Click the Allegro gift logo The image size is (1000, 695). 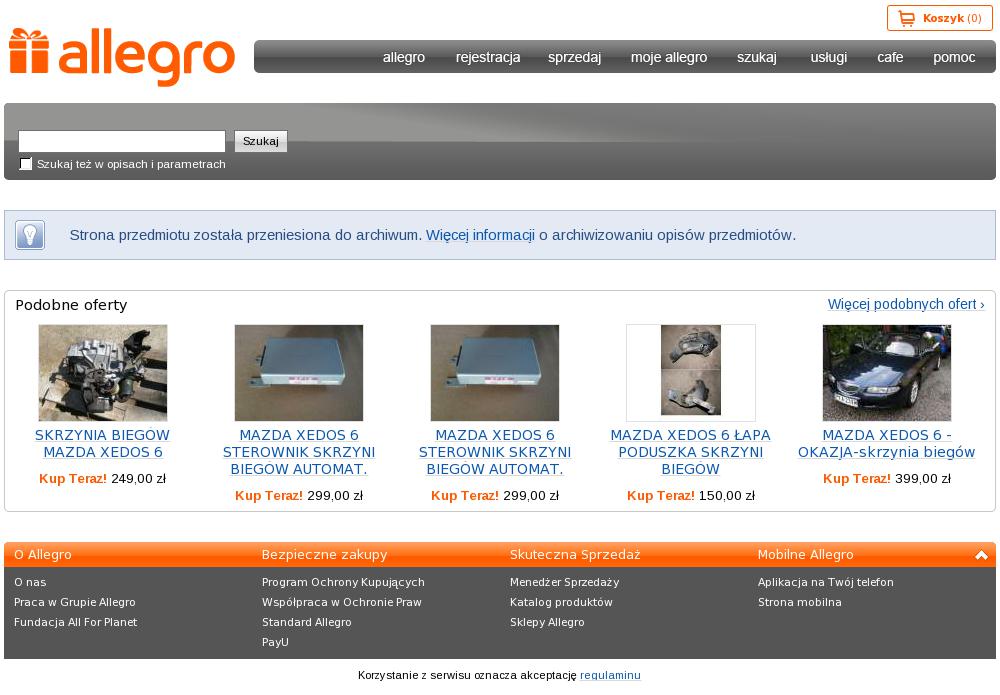121,57
